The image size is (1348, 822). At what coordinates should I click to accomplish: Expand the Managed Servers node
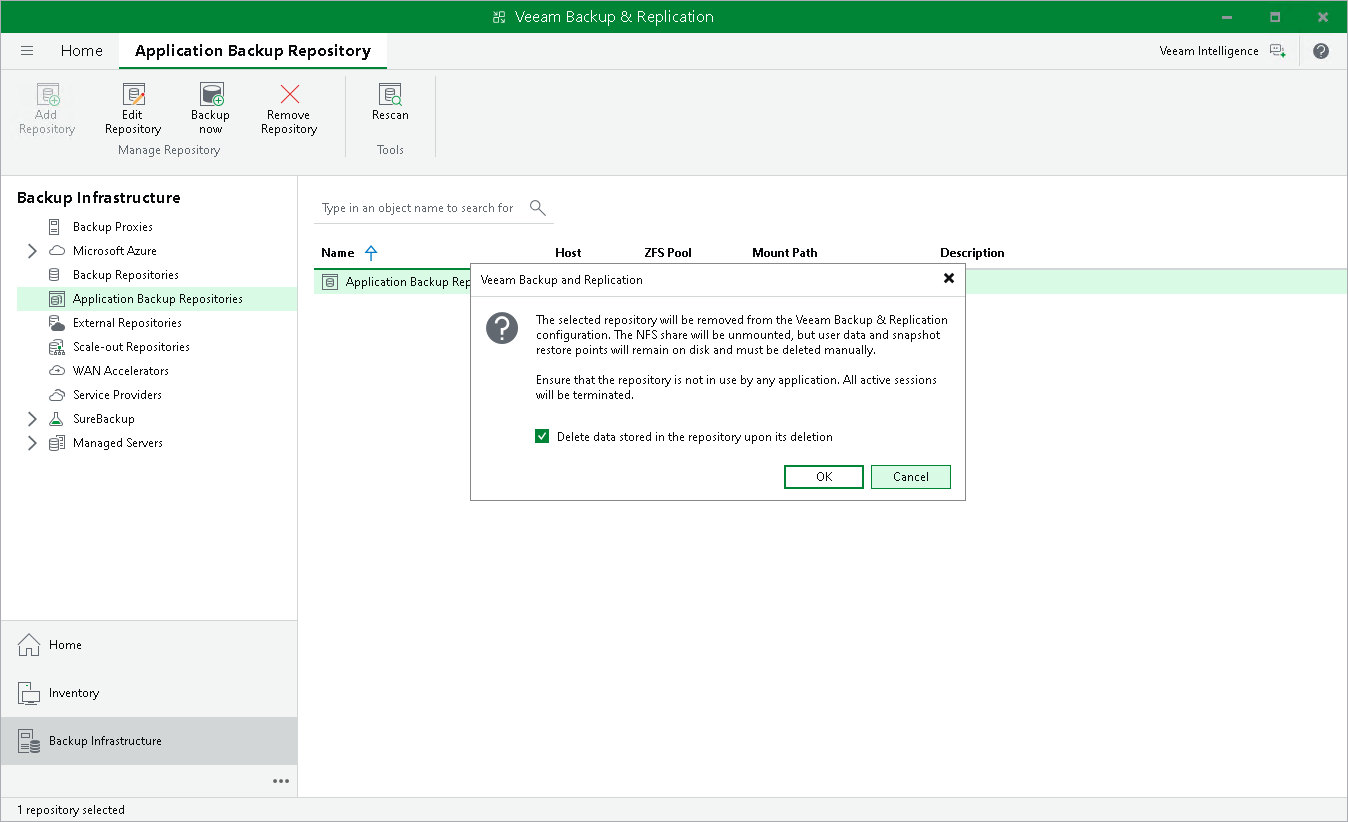pos(32,443)
